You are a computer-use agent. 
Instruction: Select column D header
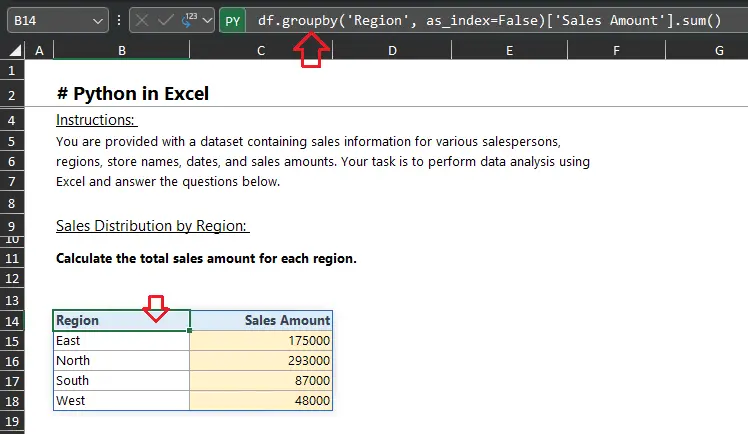(x=391, y=50)
